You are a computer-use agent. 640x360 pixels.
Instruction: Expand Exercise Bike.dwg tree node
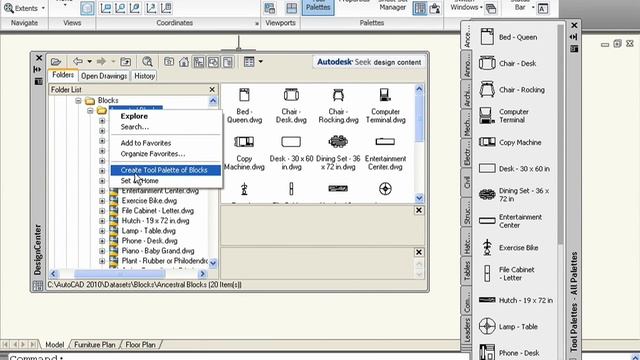(x=102, y=201)
